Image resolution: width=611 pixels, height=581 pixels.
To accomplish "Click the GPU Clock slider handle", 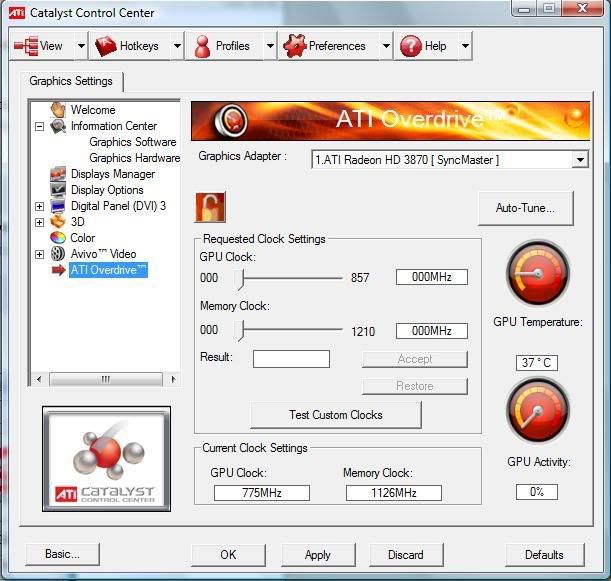I will click(240, 279).
